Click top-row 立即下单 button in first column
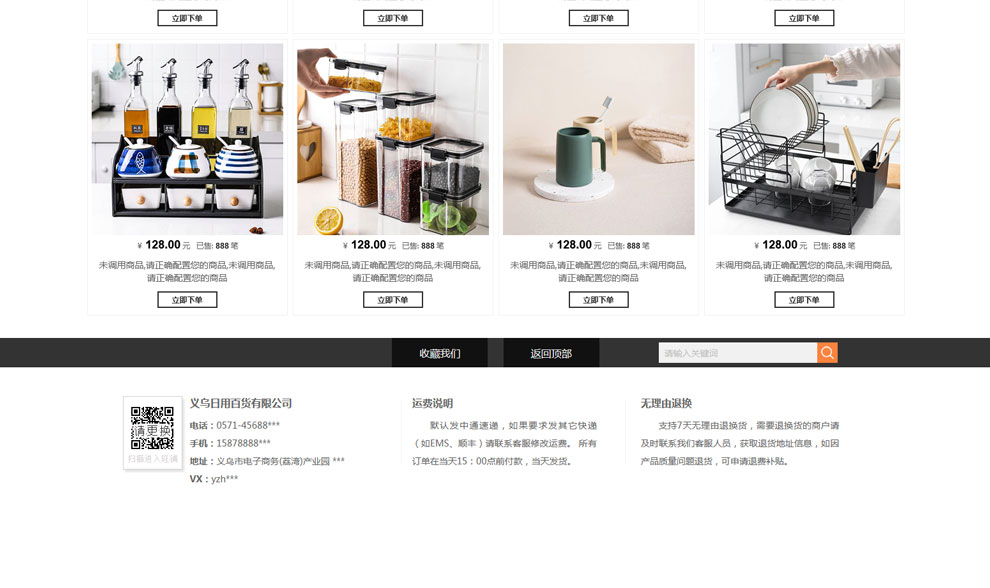The height and width of the screenshot is (588, 990). point(188,18)
